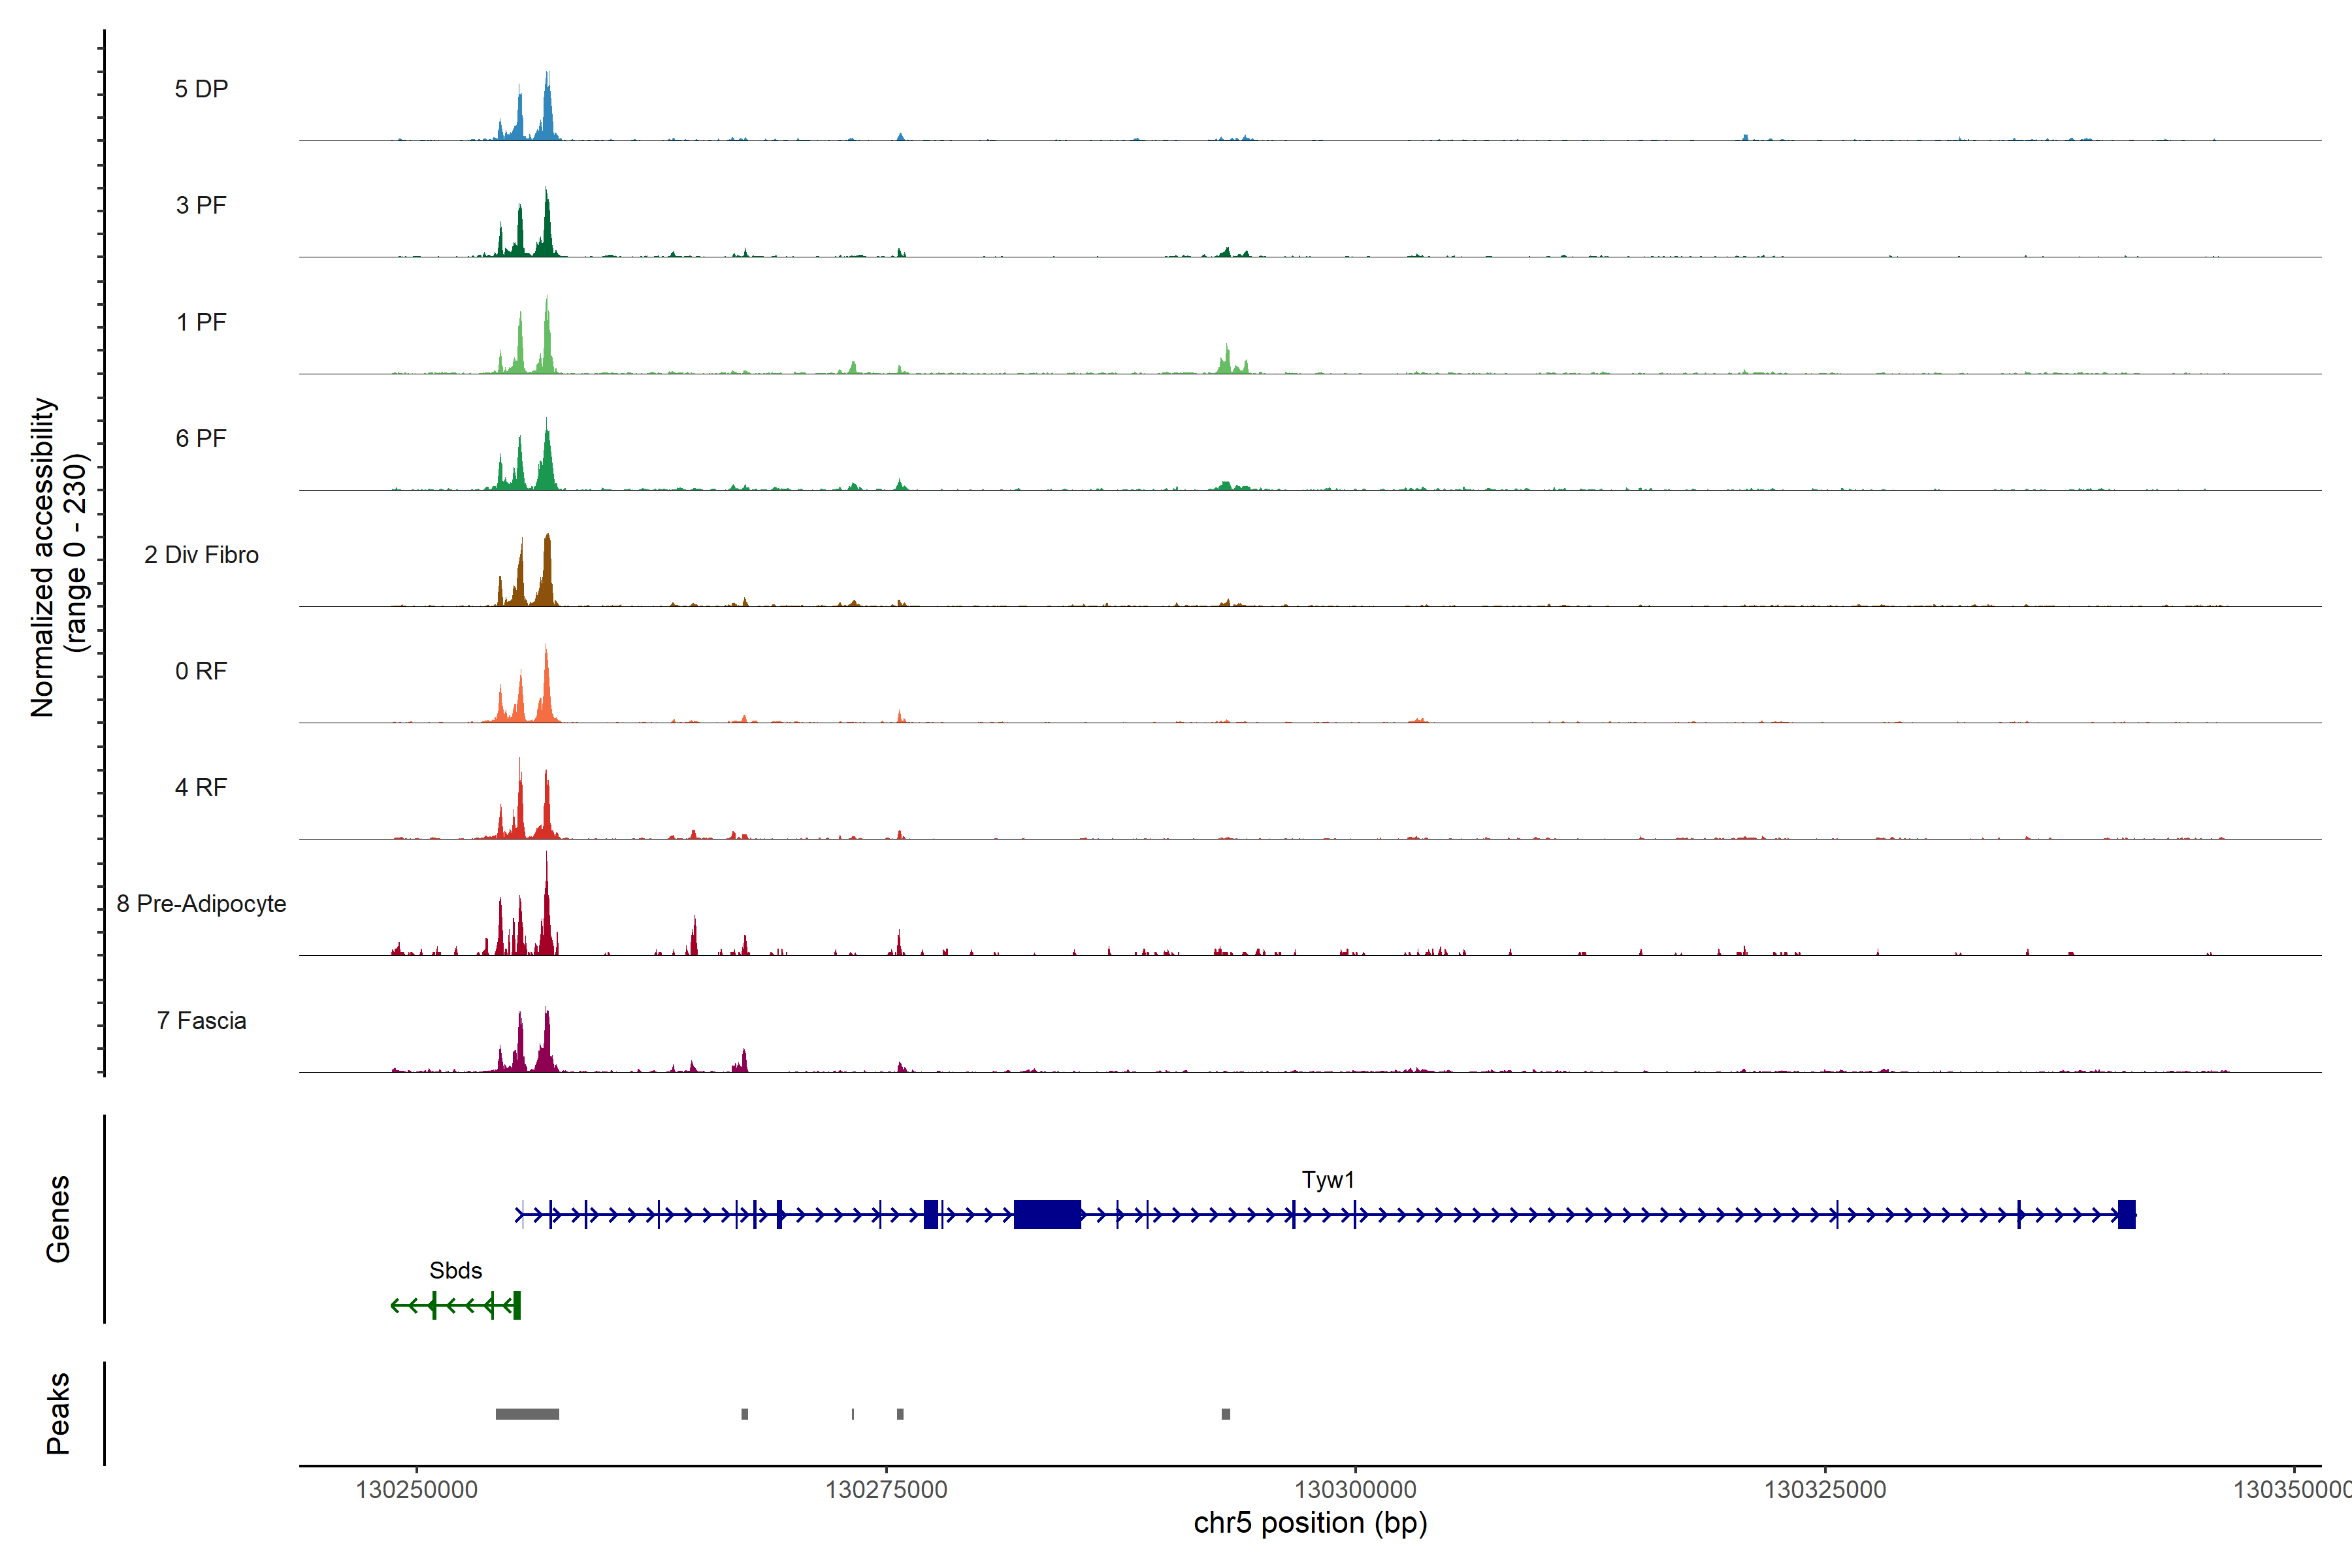
Task: Click the last Tyw1 exon at right end
Action: click(x=2126, y=1215)
